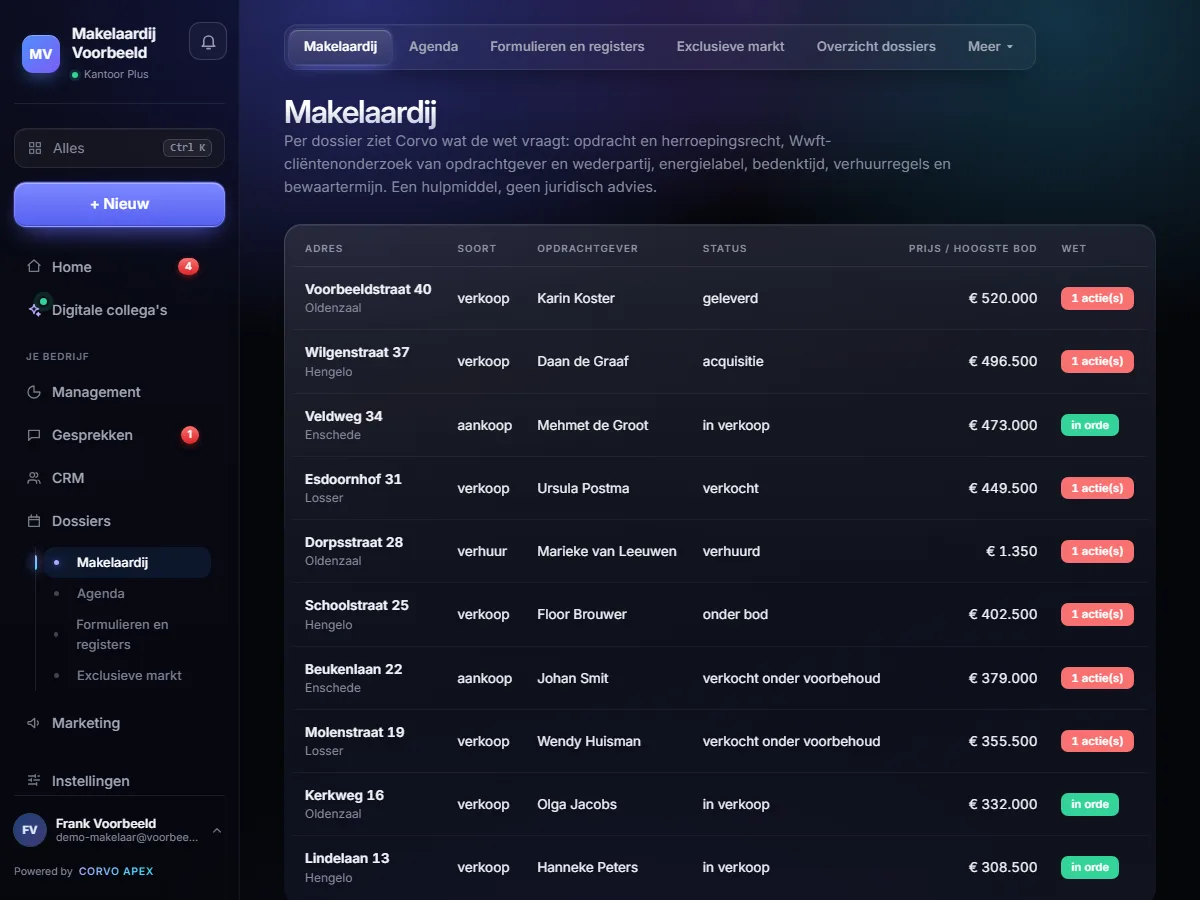Open the Meer dropdown menu
The image size is (1200, 900).
pos(990,47)
